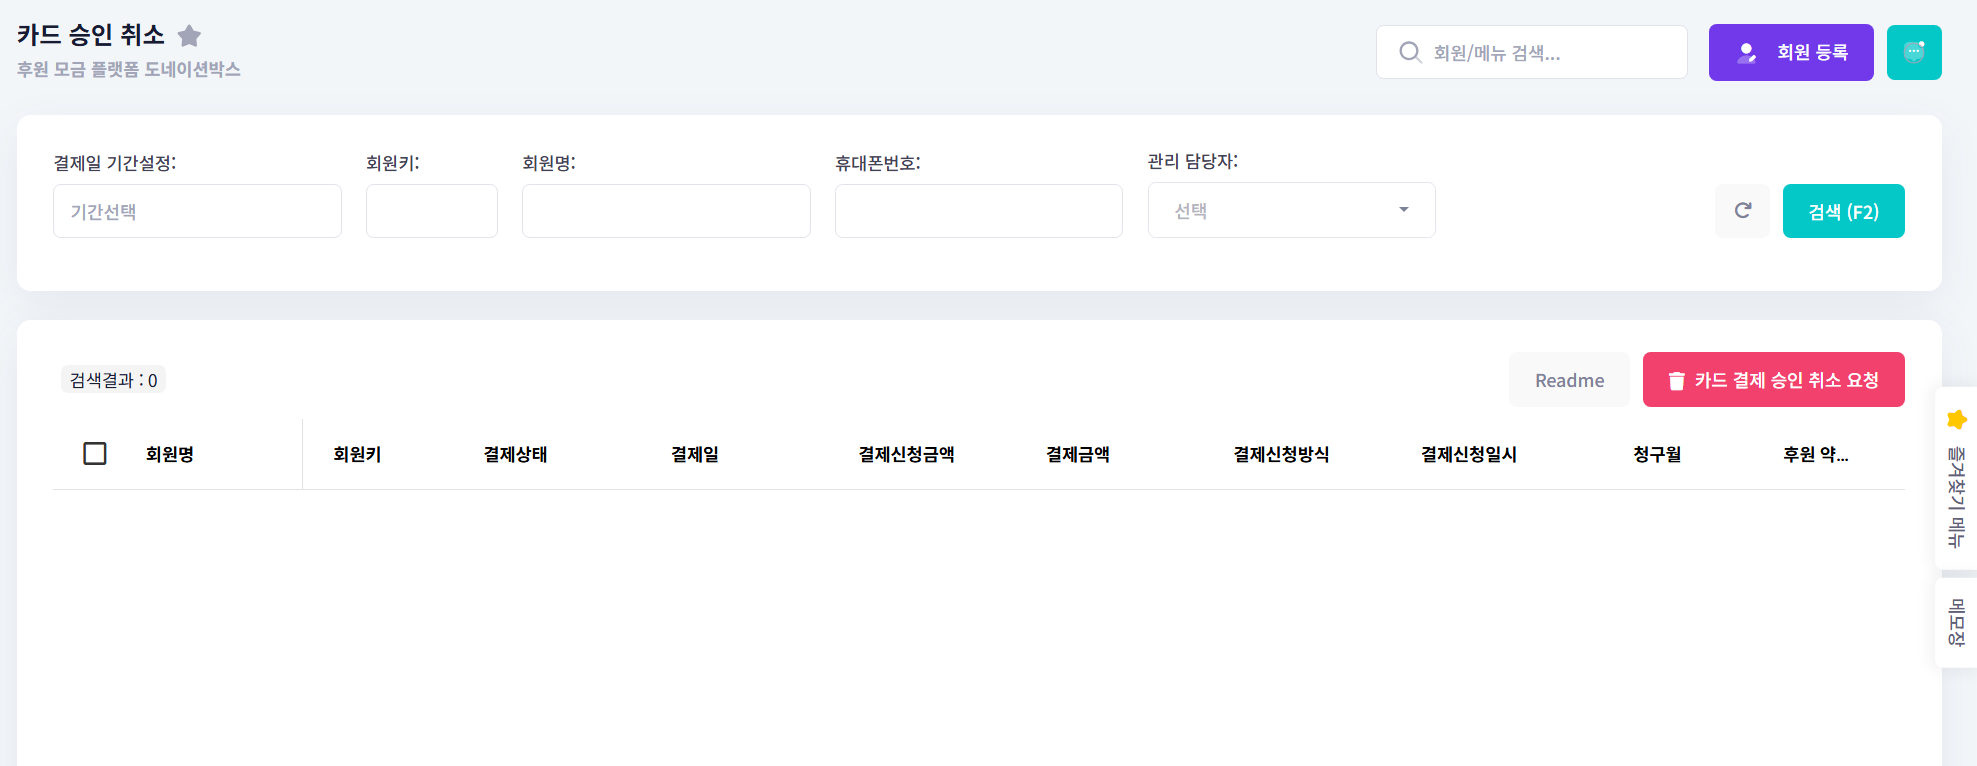Toggle the select-all checkbox in table header
The image size is (1977, 766).
(x=95, y=454)
